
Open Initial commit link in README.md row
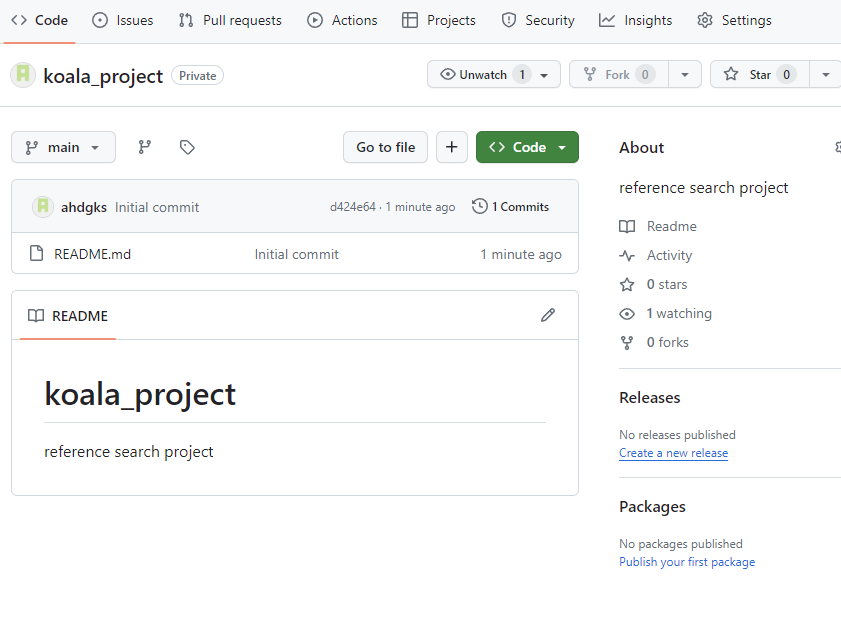(297, 254)
